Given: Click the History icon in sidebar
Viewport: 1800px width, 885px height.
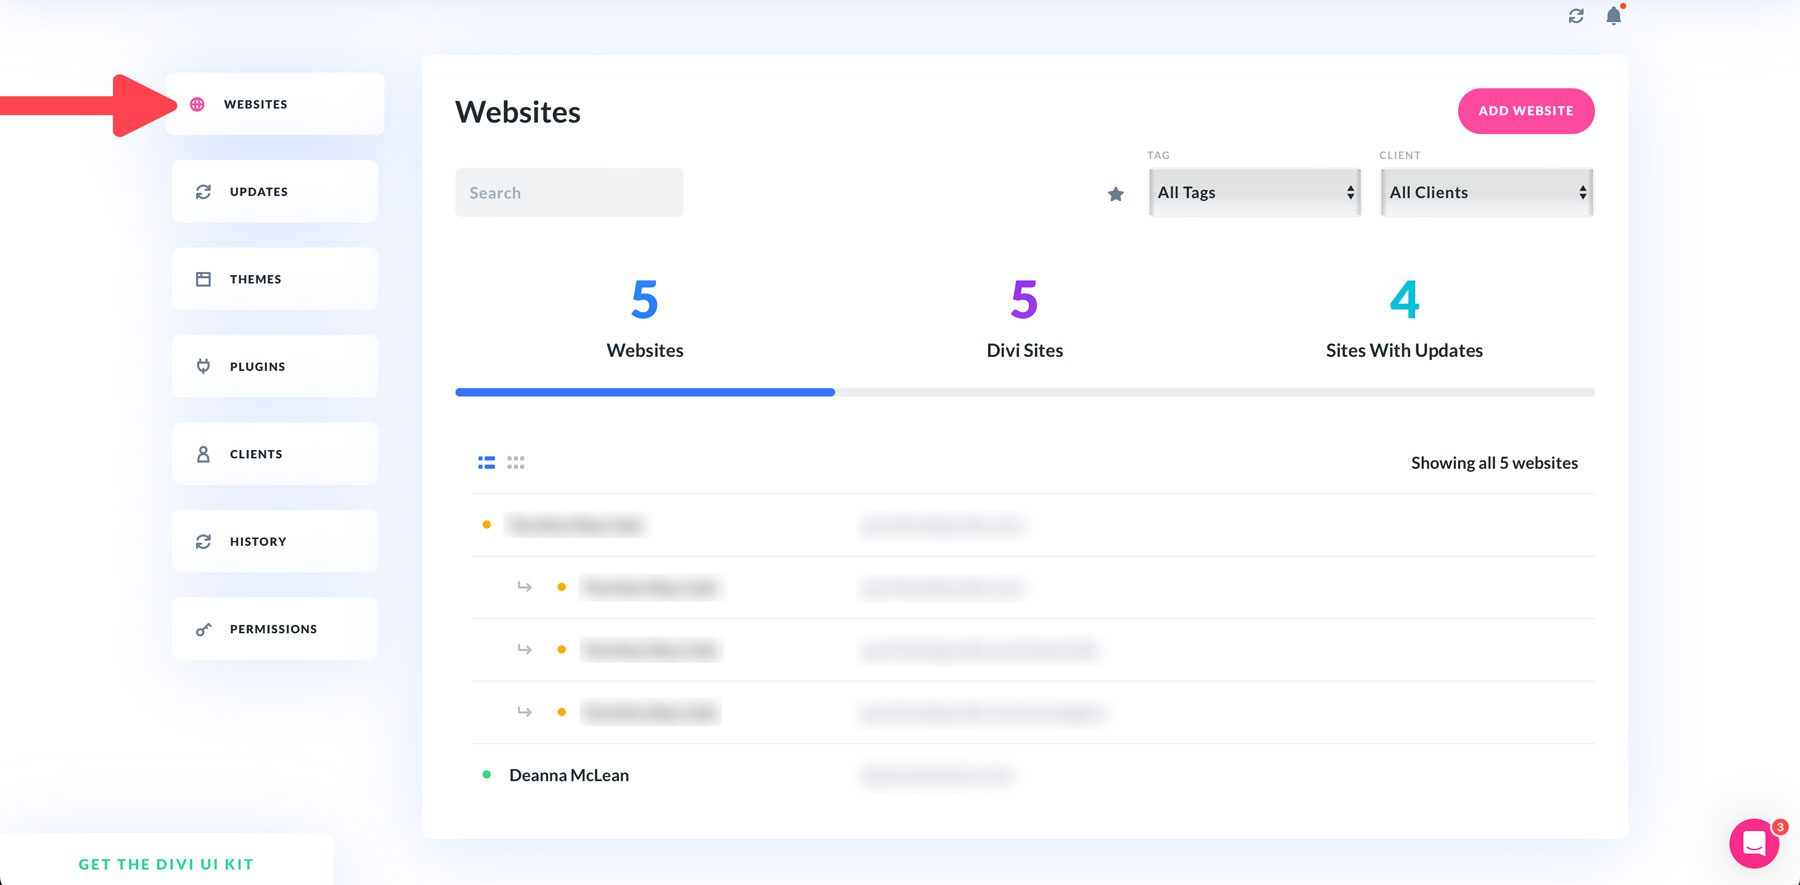Looking at the screenshot, I should point(203,541).
